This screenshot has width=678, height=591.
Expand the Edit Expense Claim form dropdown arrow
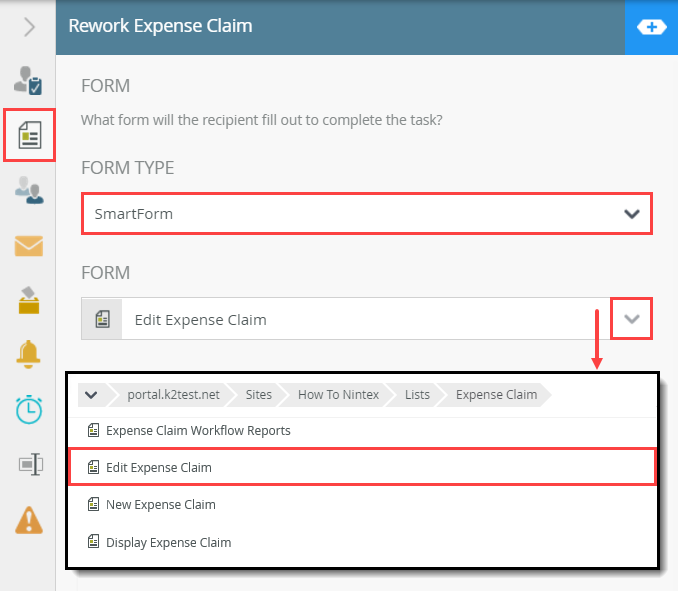(x=631, y=319)
